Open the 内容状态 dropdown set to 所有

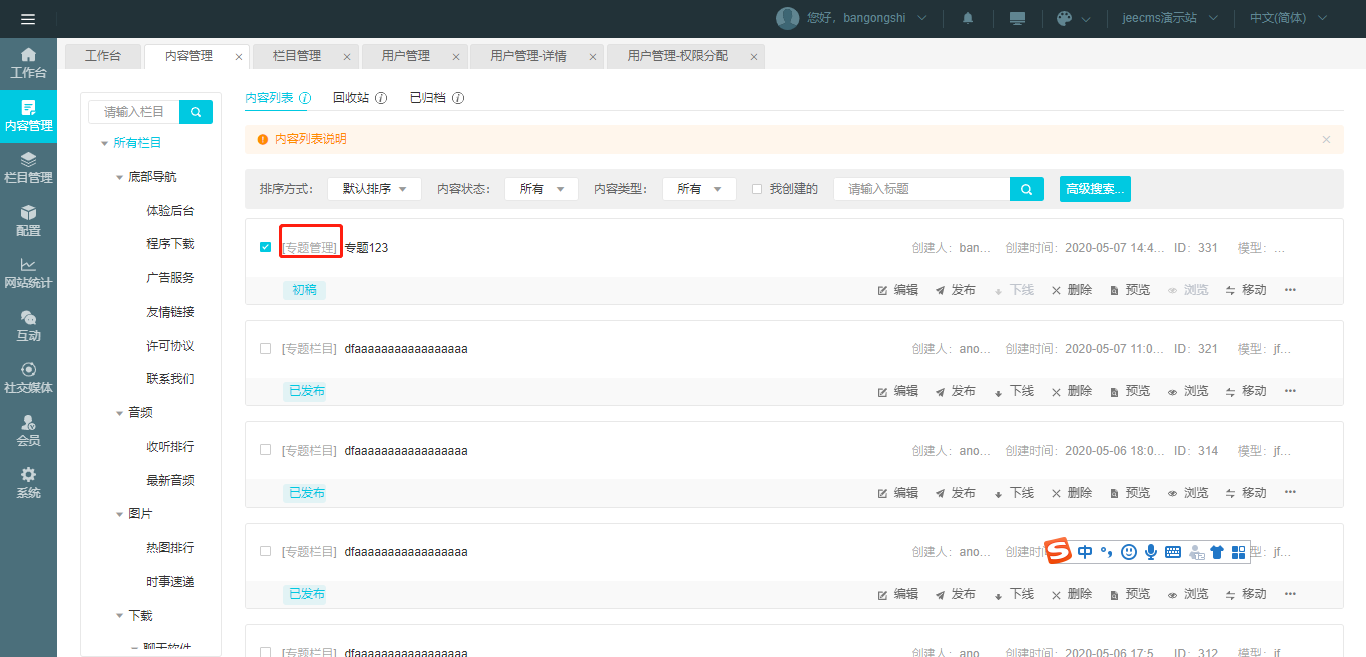[x=541, y=189]
